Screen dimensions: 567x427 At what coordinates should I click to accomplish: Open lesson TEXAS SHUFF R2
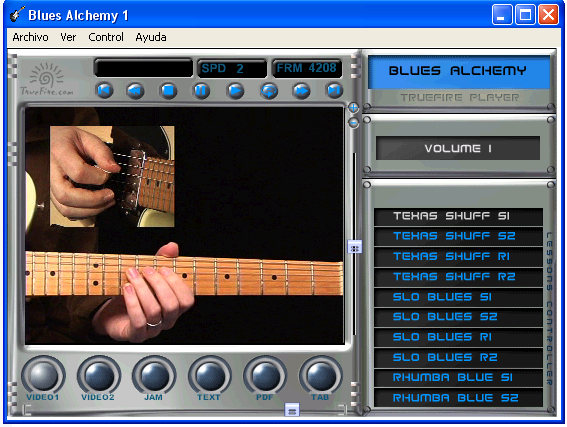tap(458, 277)
